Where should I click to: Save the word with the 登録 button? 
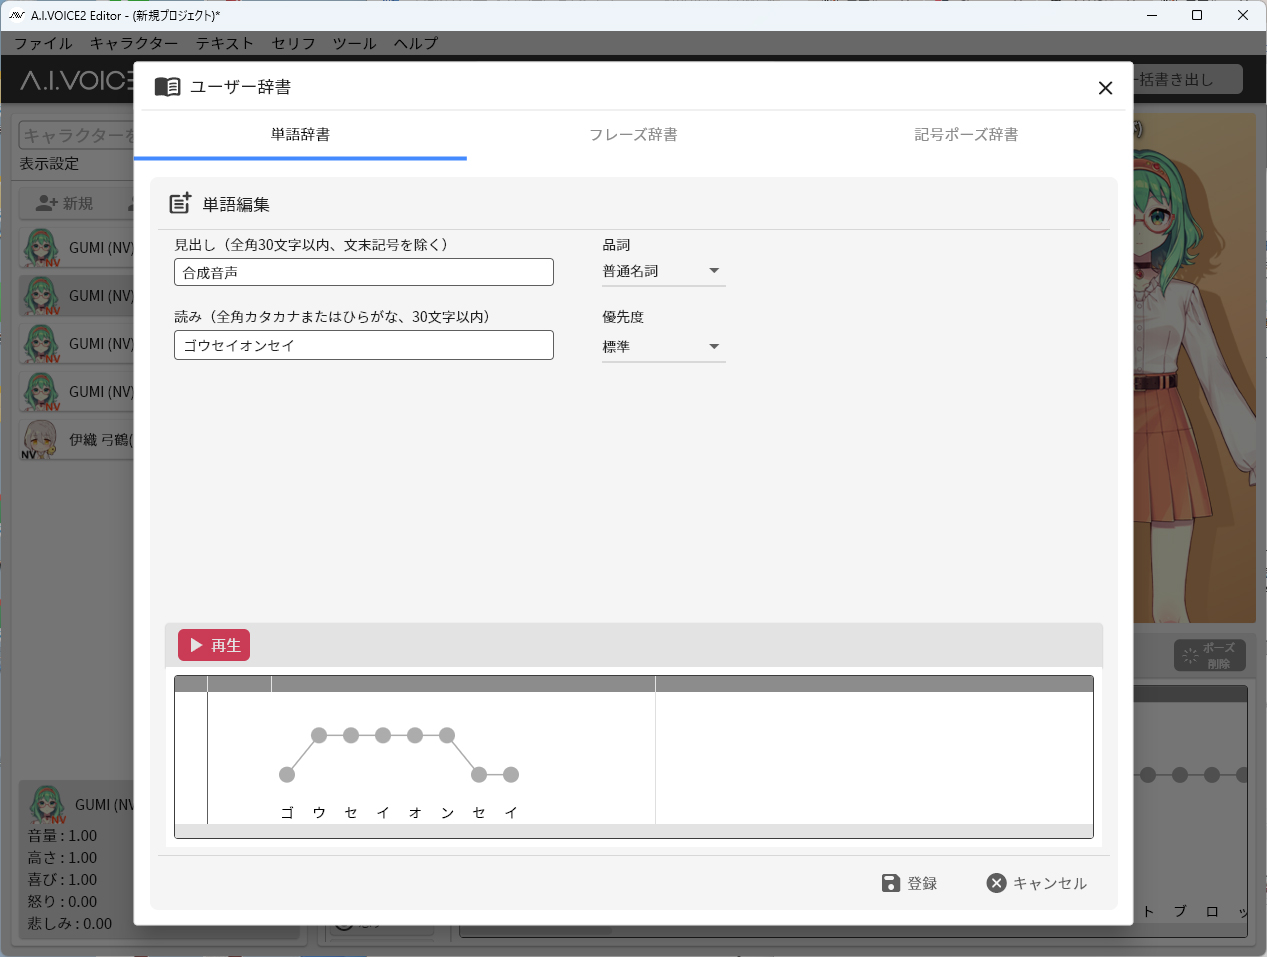point(909,883)
